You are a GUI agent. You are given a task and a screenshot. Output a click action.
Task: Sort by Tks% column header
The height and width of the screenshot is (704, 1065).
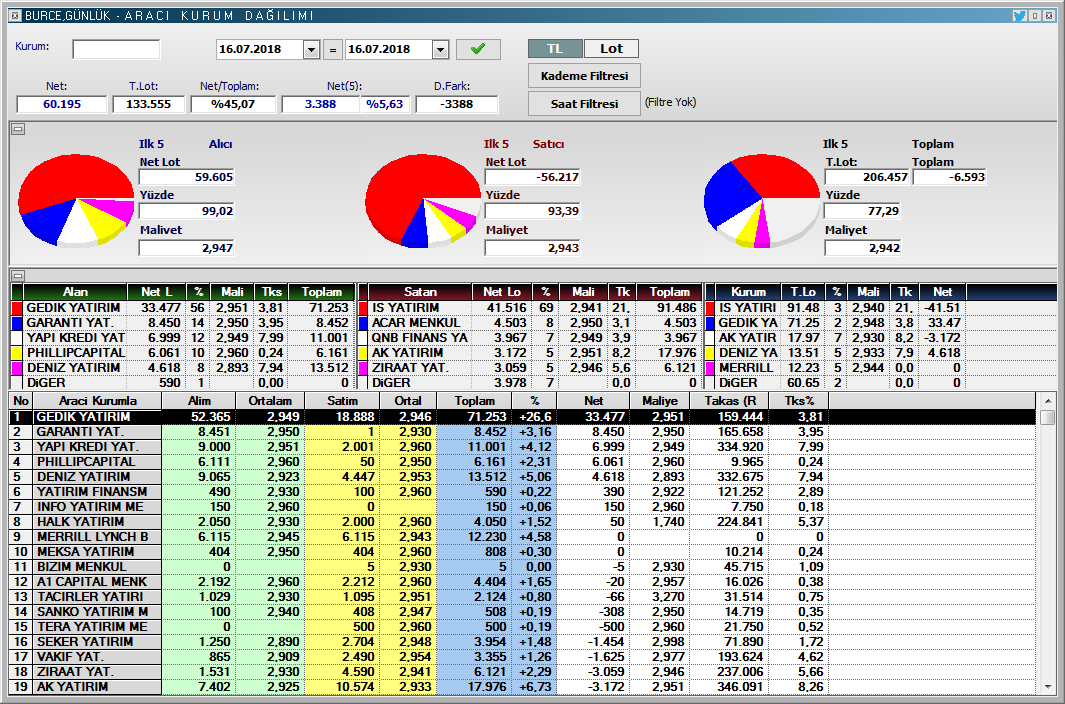799,401
